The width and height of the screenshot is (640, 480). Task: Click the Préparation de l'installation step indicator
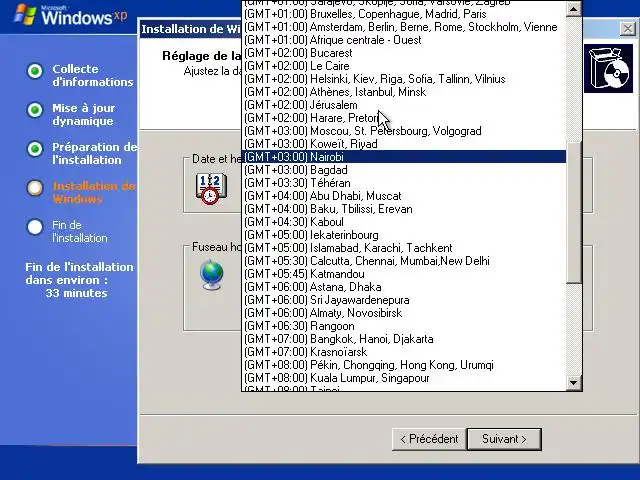tap(35, 149)
